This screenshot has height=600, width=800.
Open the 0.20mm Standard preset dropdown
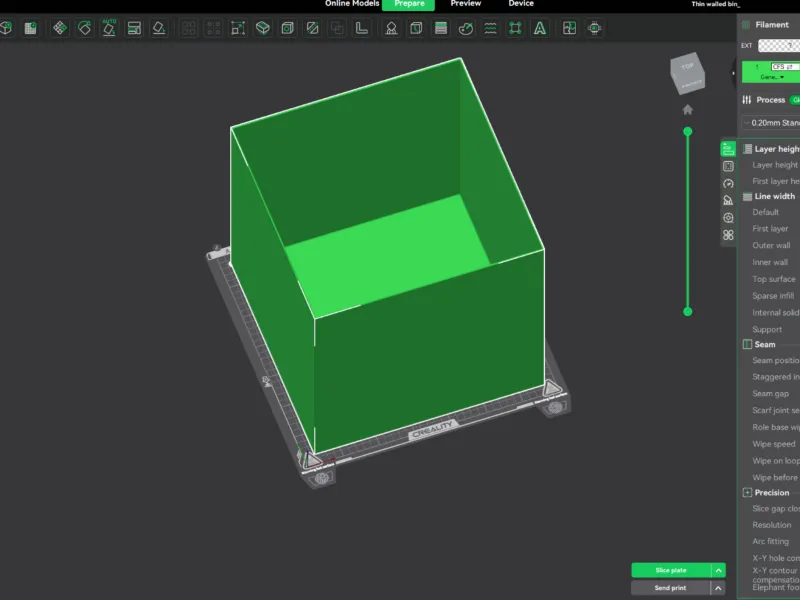click(771, 123)
